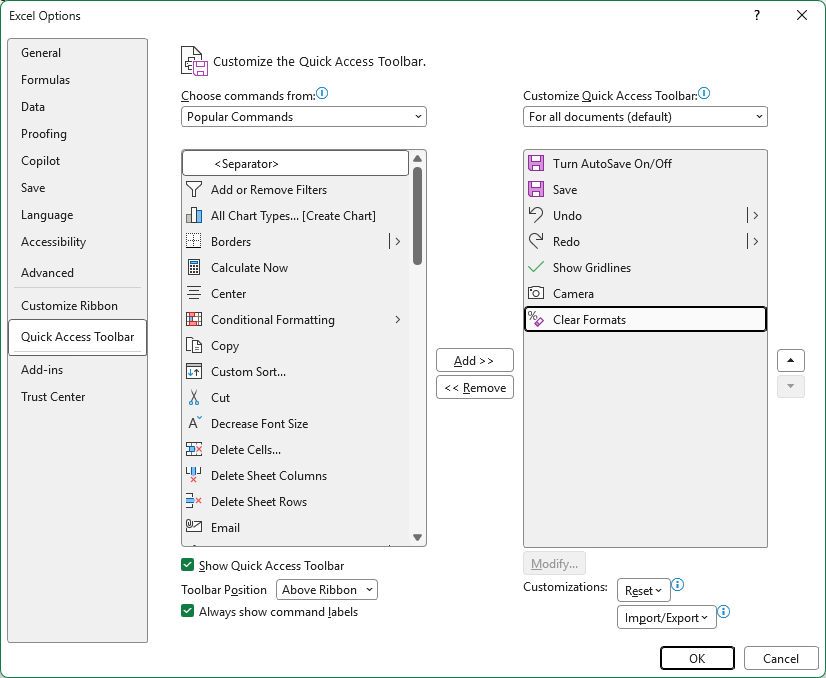This screenshot has width=826, height=678.
Task: Open the Language options category
Action: (77, 215)
